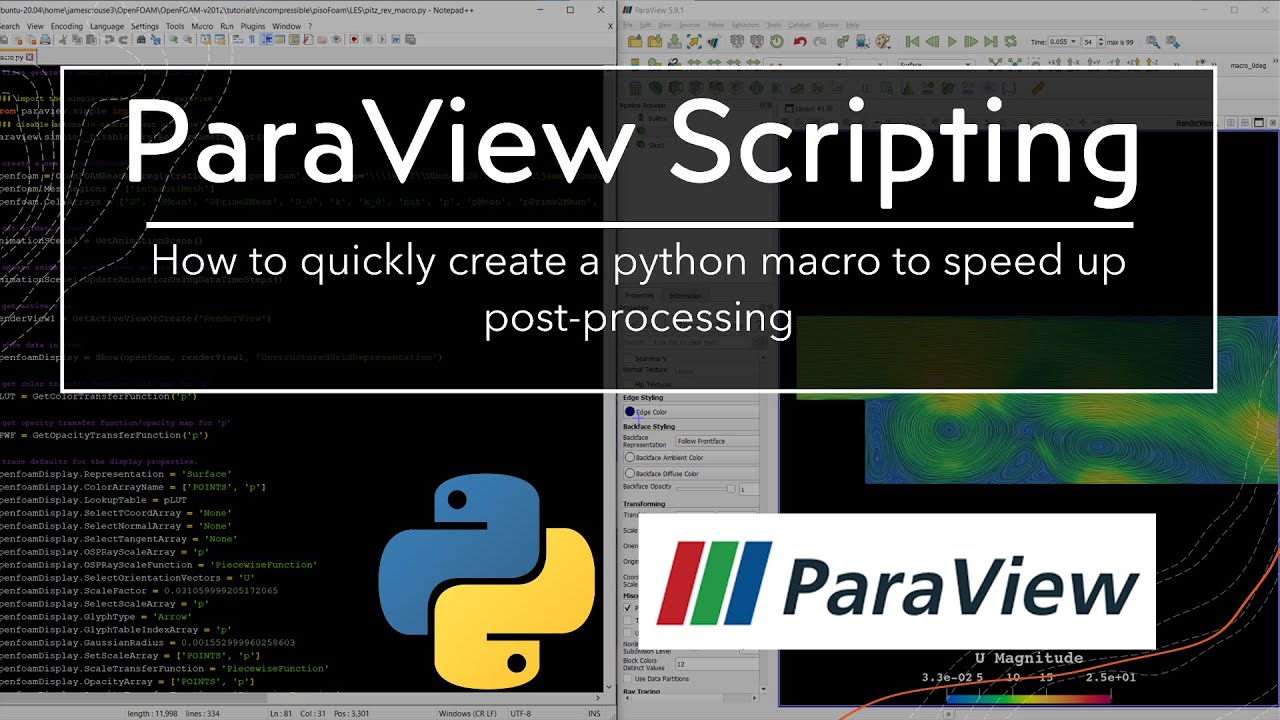Click ParaView red Undo arrow

click(x=799, y=41)
